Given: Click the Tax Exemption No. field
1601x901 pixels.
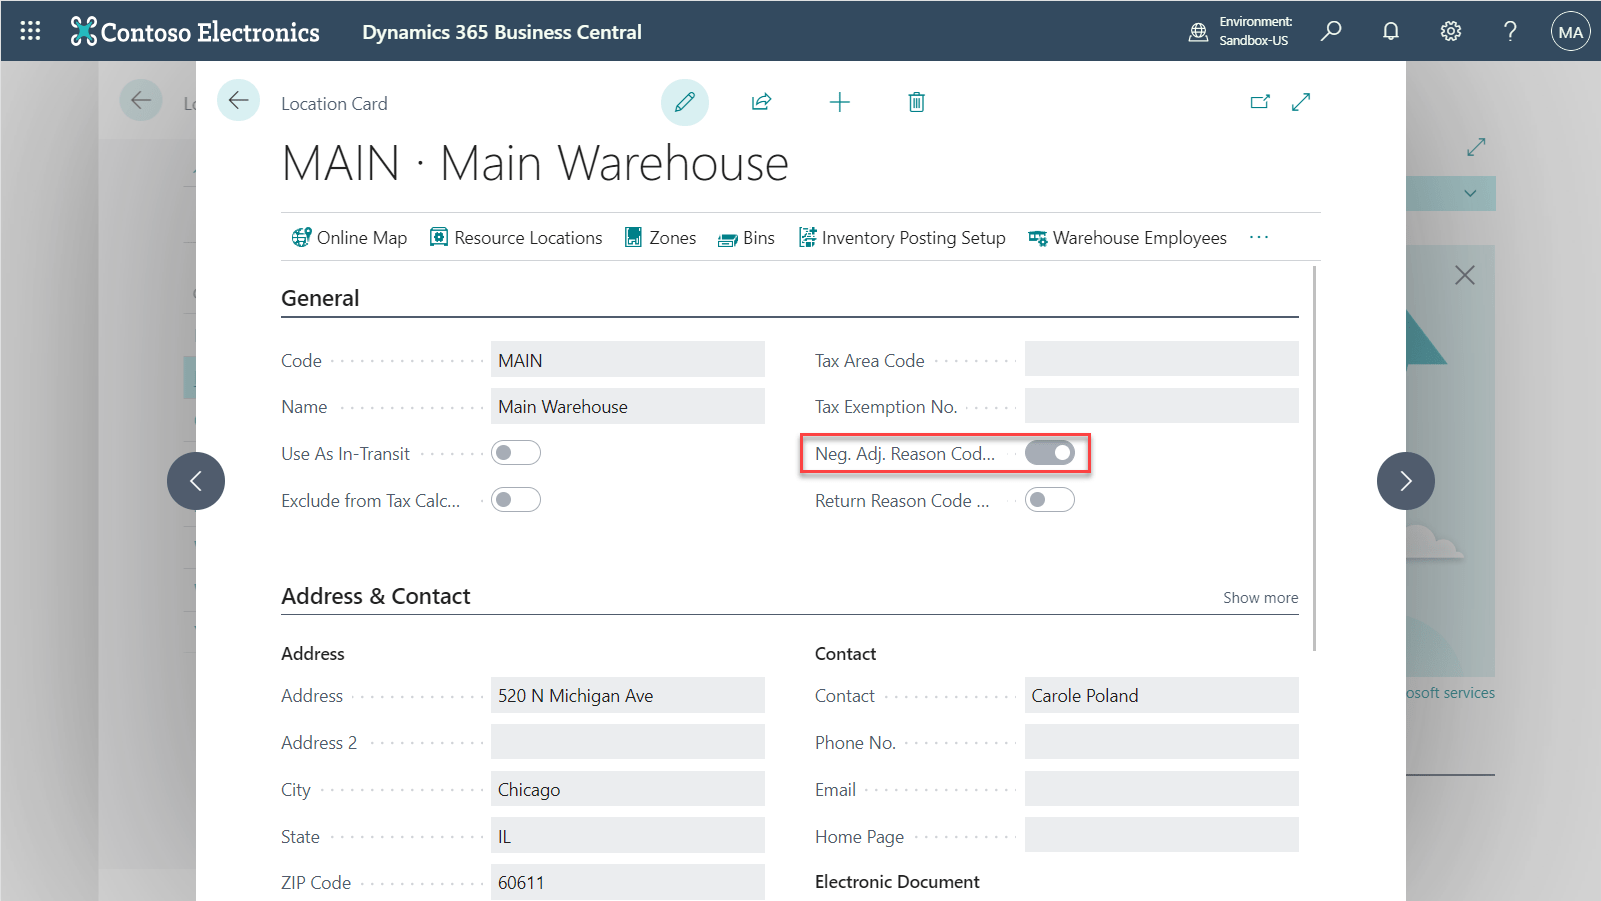Looking at the screenshot, I should coord(1162,406).
